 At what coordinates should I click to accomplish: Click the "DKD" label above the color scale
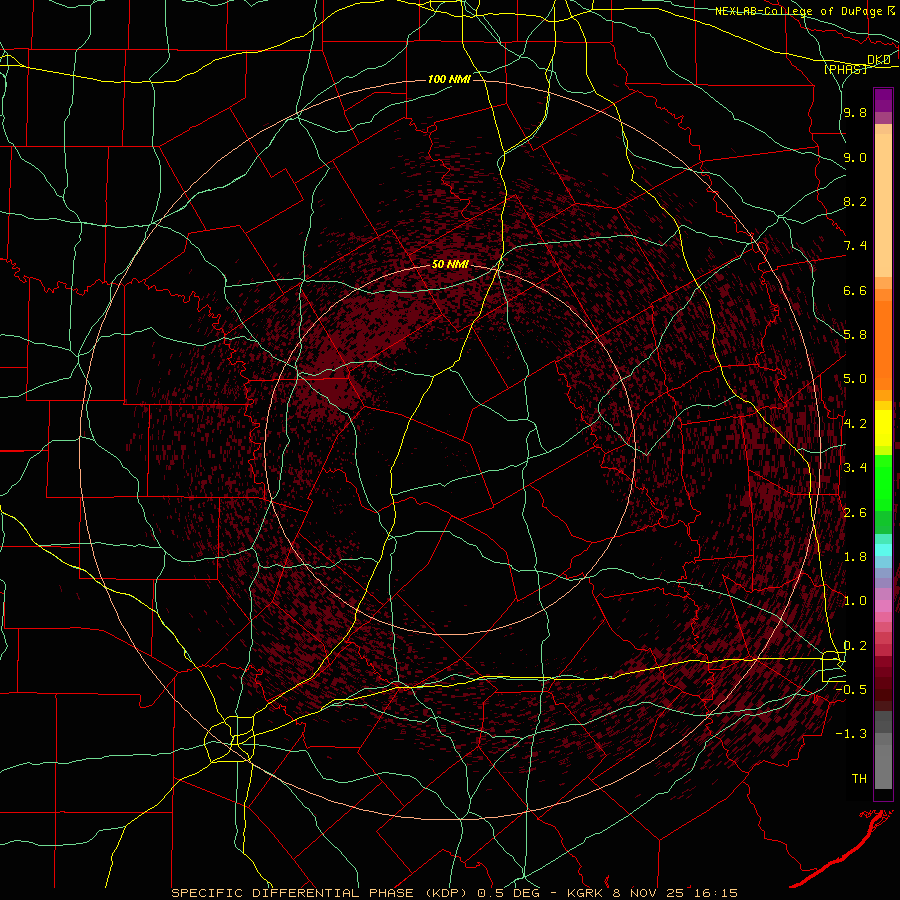(x=879, y=60)
